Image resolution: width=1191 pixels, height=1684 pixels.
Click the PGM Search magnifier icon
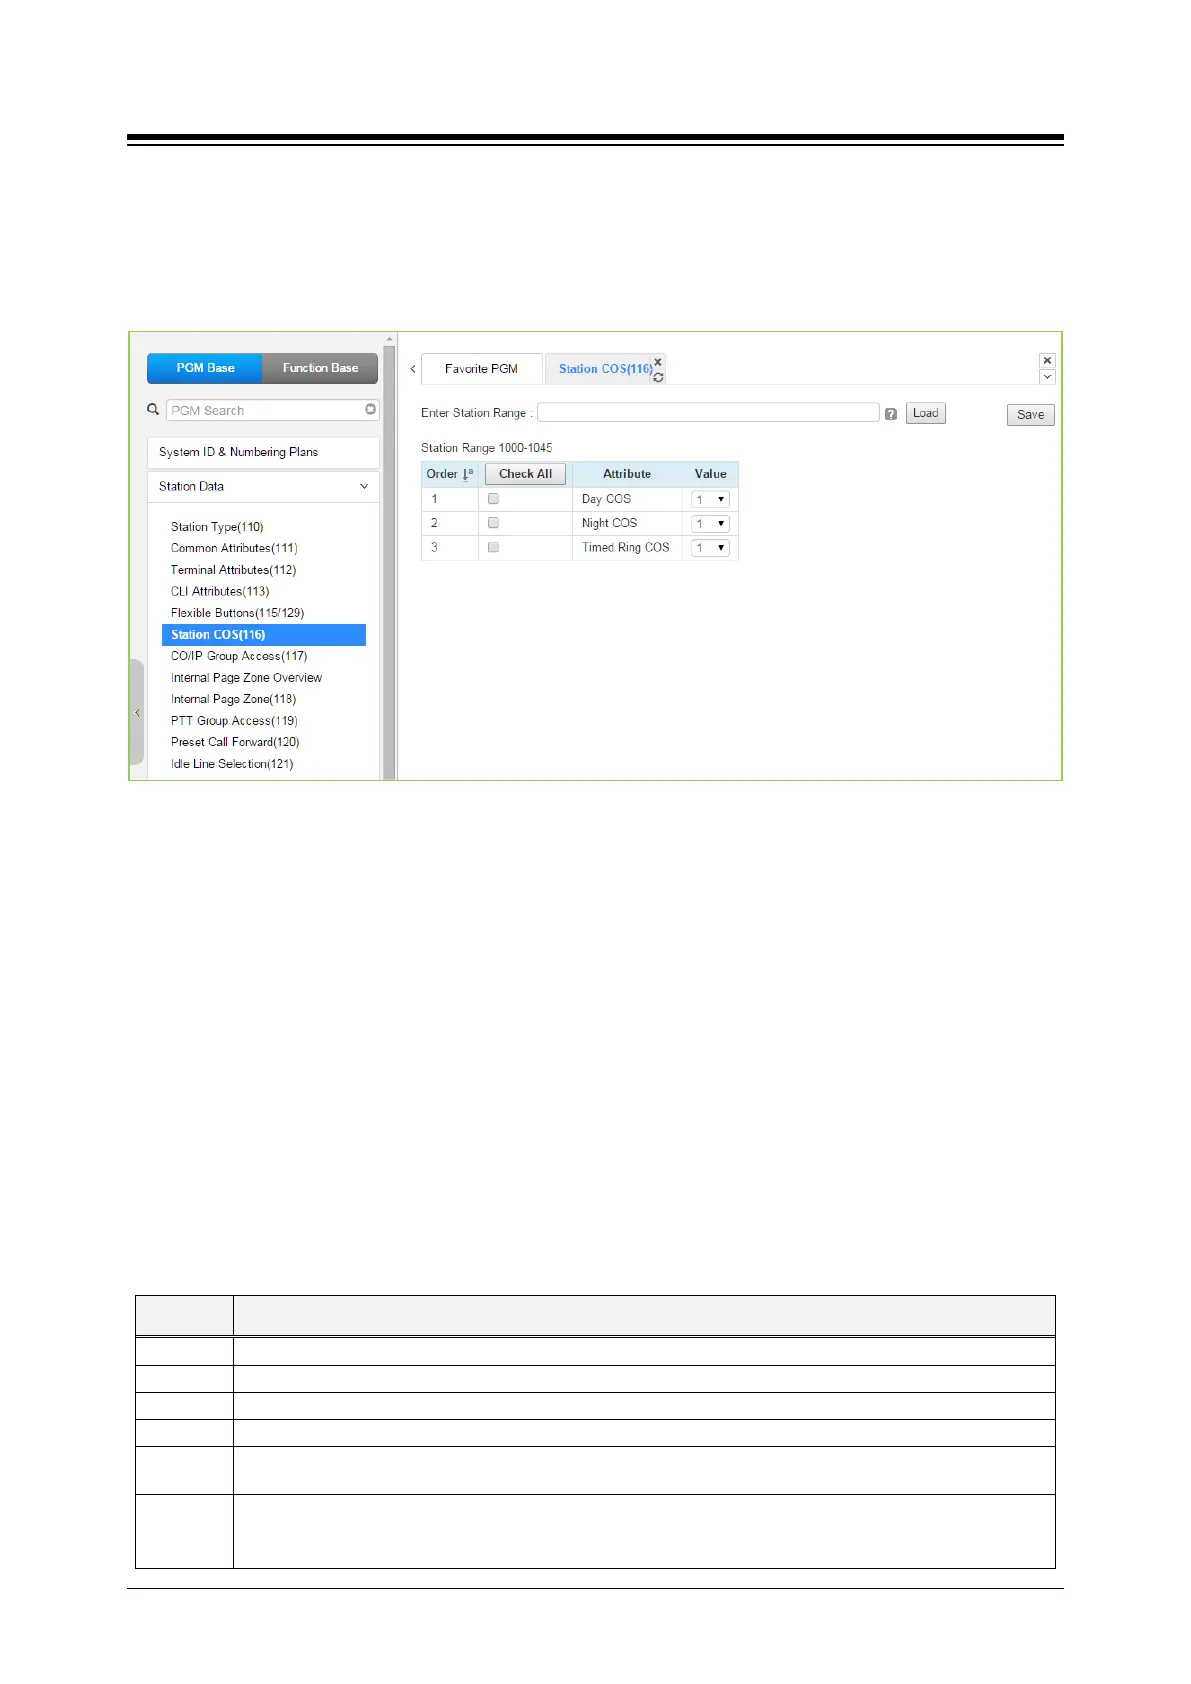pyautogui.click(x=153, y=409)
